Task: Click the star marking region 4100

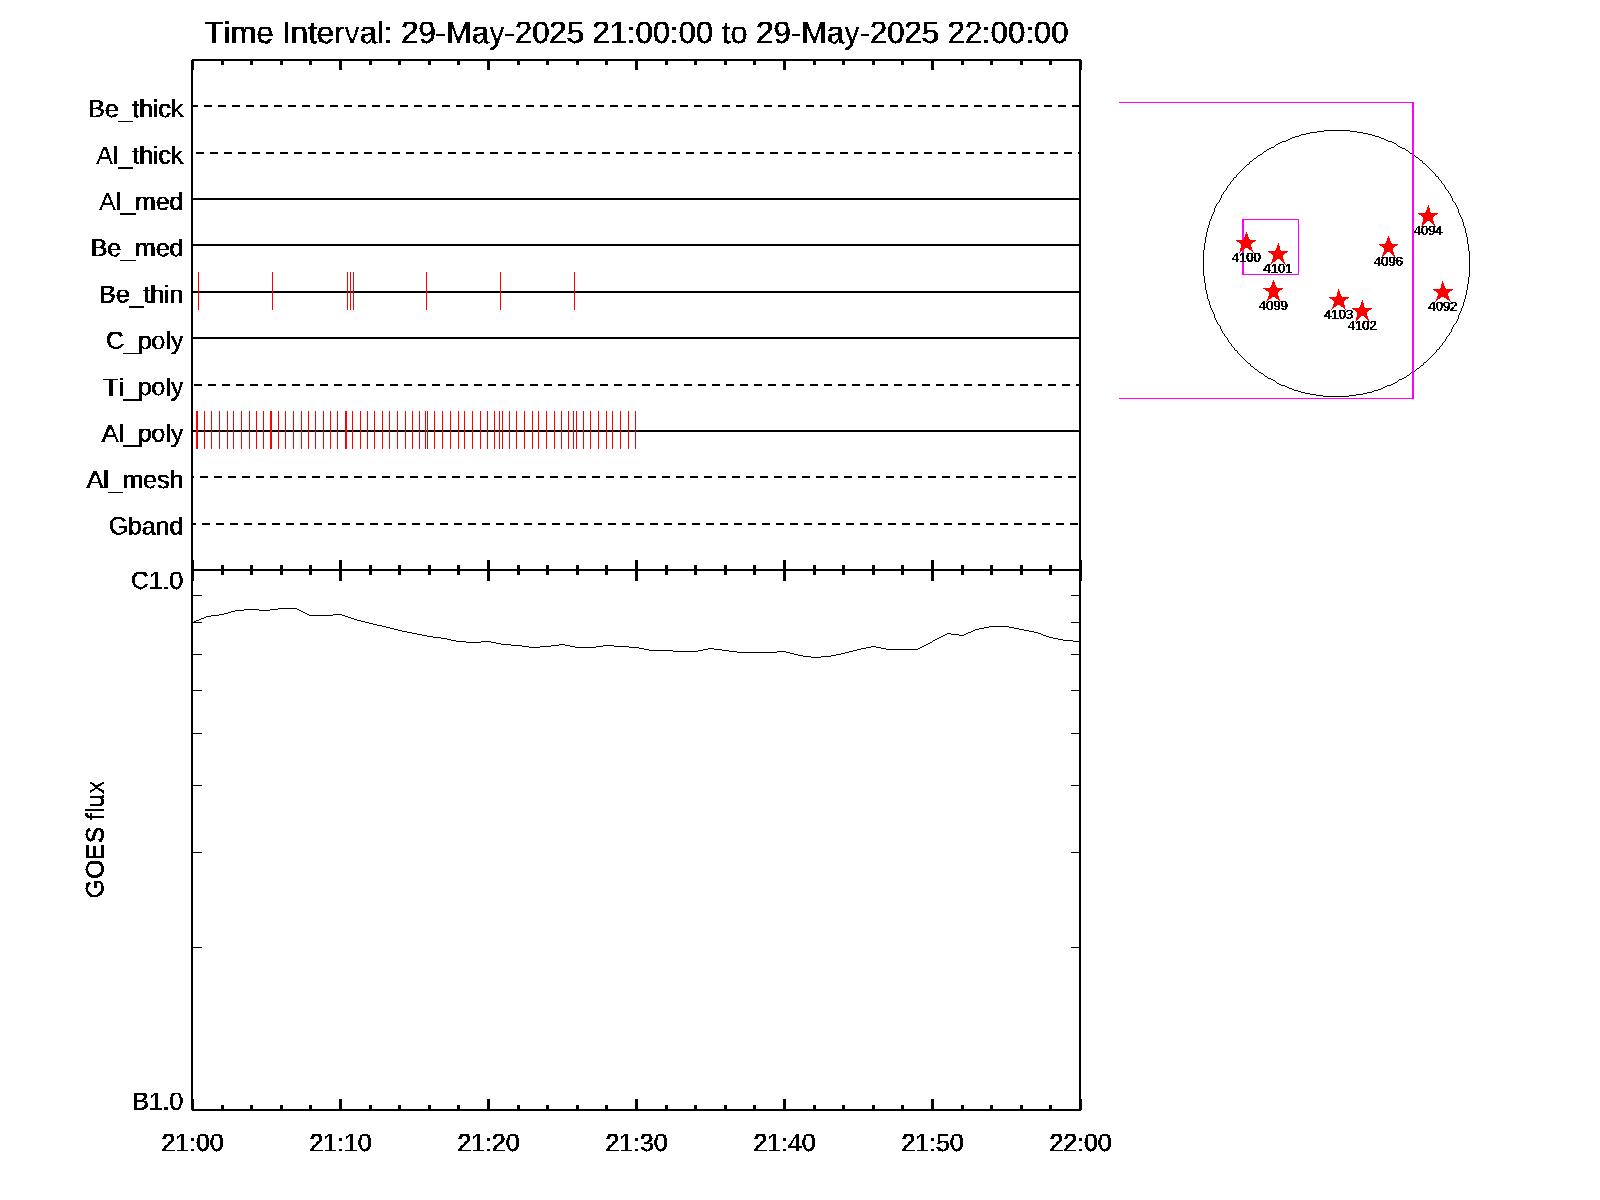Action: coord(1245,243)
